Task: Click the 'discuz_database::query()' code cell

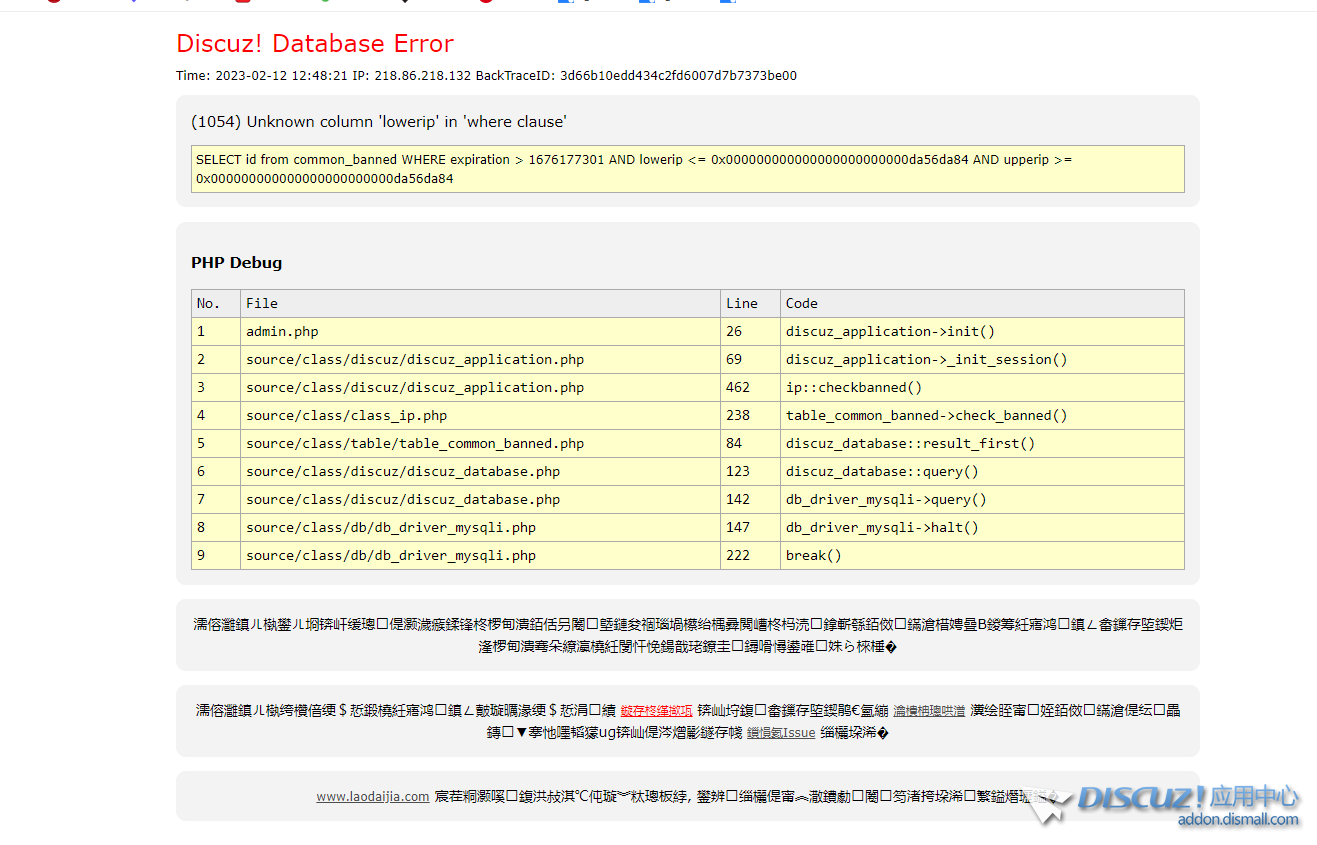Action: [x=982, y=471]
